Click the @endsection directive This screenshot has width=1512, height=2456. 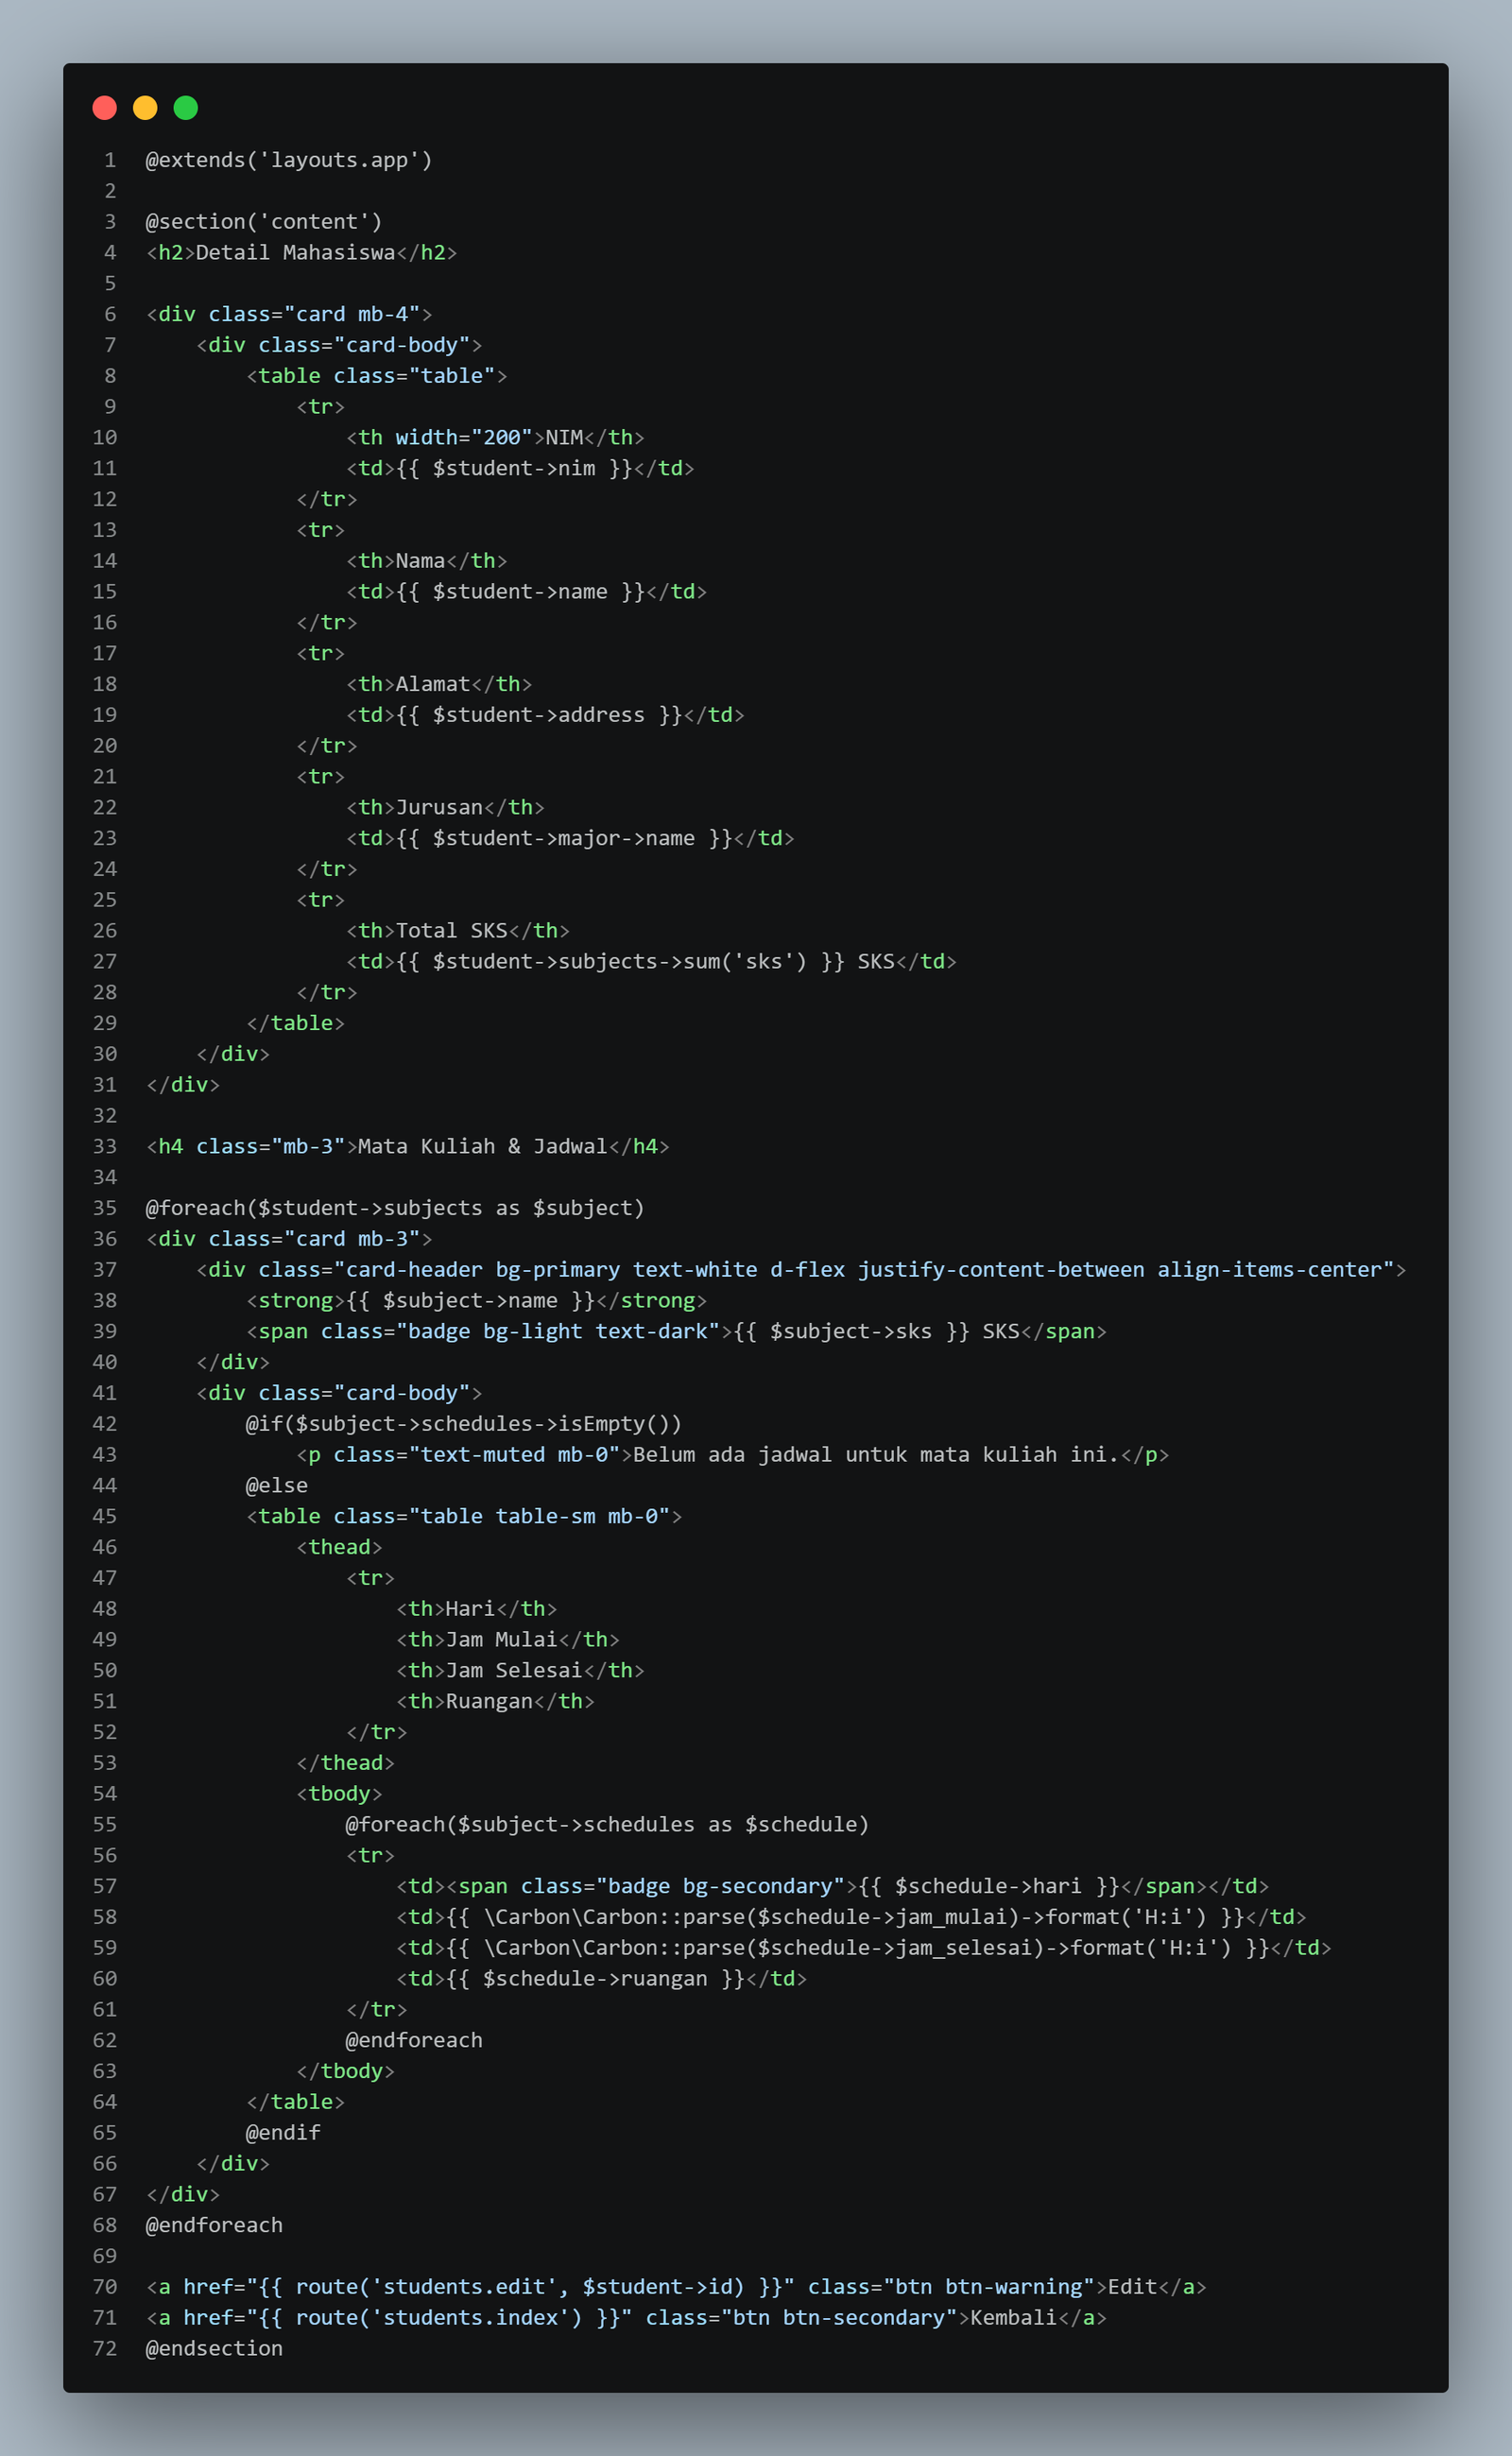[214, 2349]
